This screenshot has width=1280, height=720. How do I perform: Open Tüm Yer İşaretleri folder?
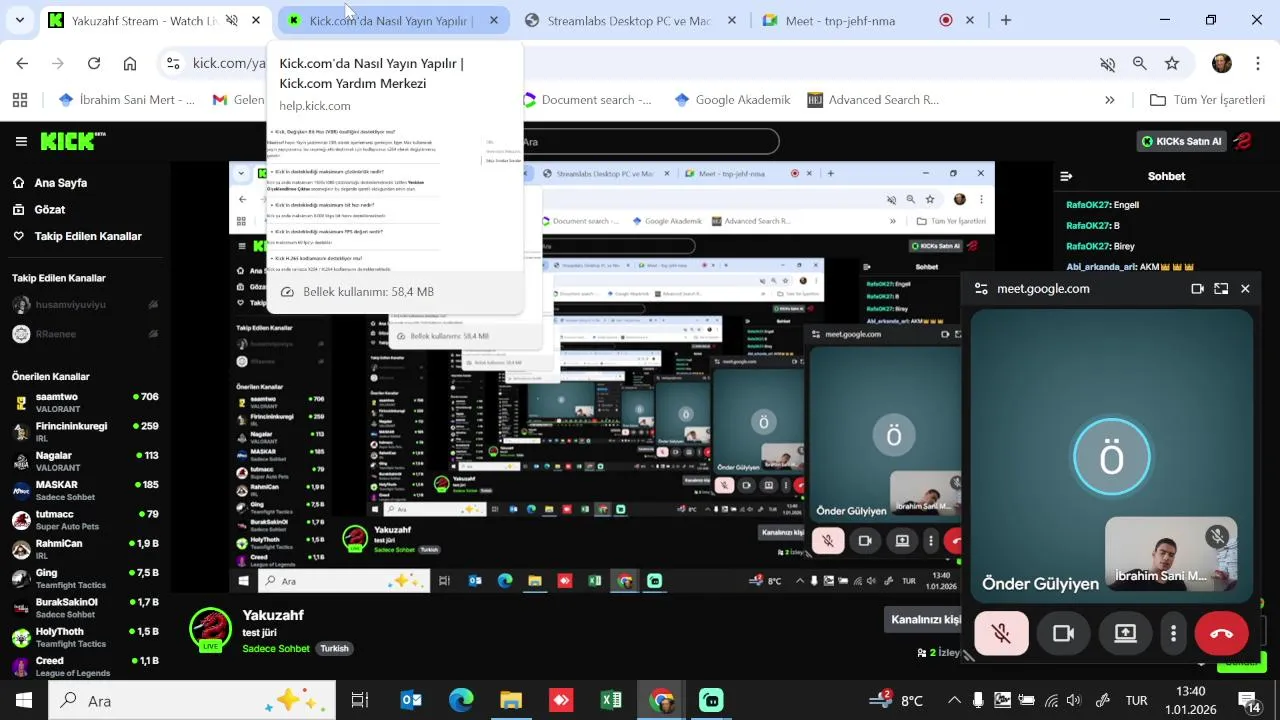1207,100
